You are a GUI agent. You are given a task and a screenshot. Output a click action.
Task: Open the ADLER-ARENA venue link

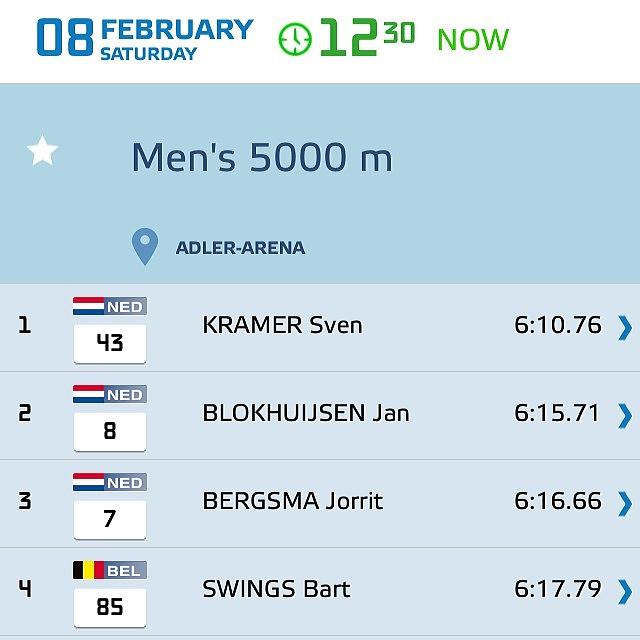pos(240,247)
